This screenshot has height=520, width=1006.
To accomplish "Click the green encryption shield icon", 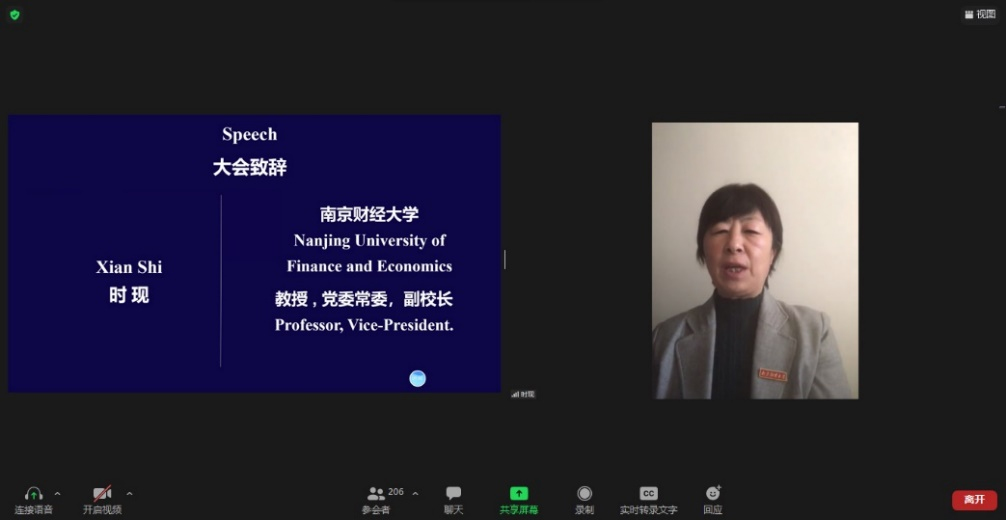I will tap(14, 15).
